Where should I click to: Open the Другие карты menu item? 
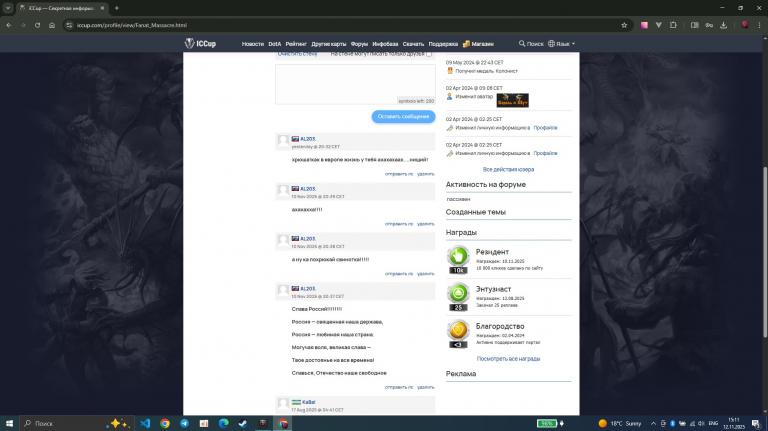point(329,44)
